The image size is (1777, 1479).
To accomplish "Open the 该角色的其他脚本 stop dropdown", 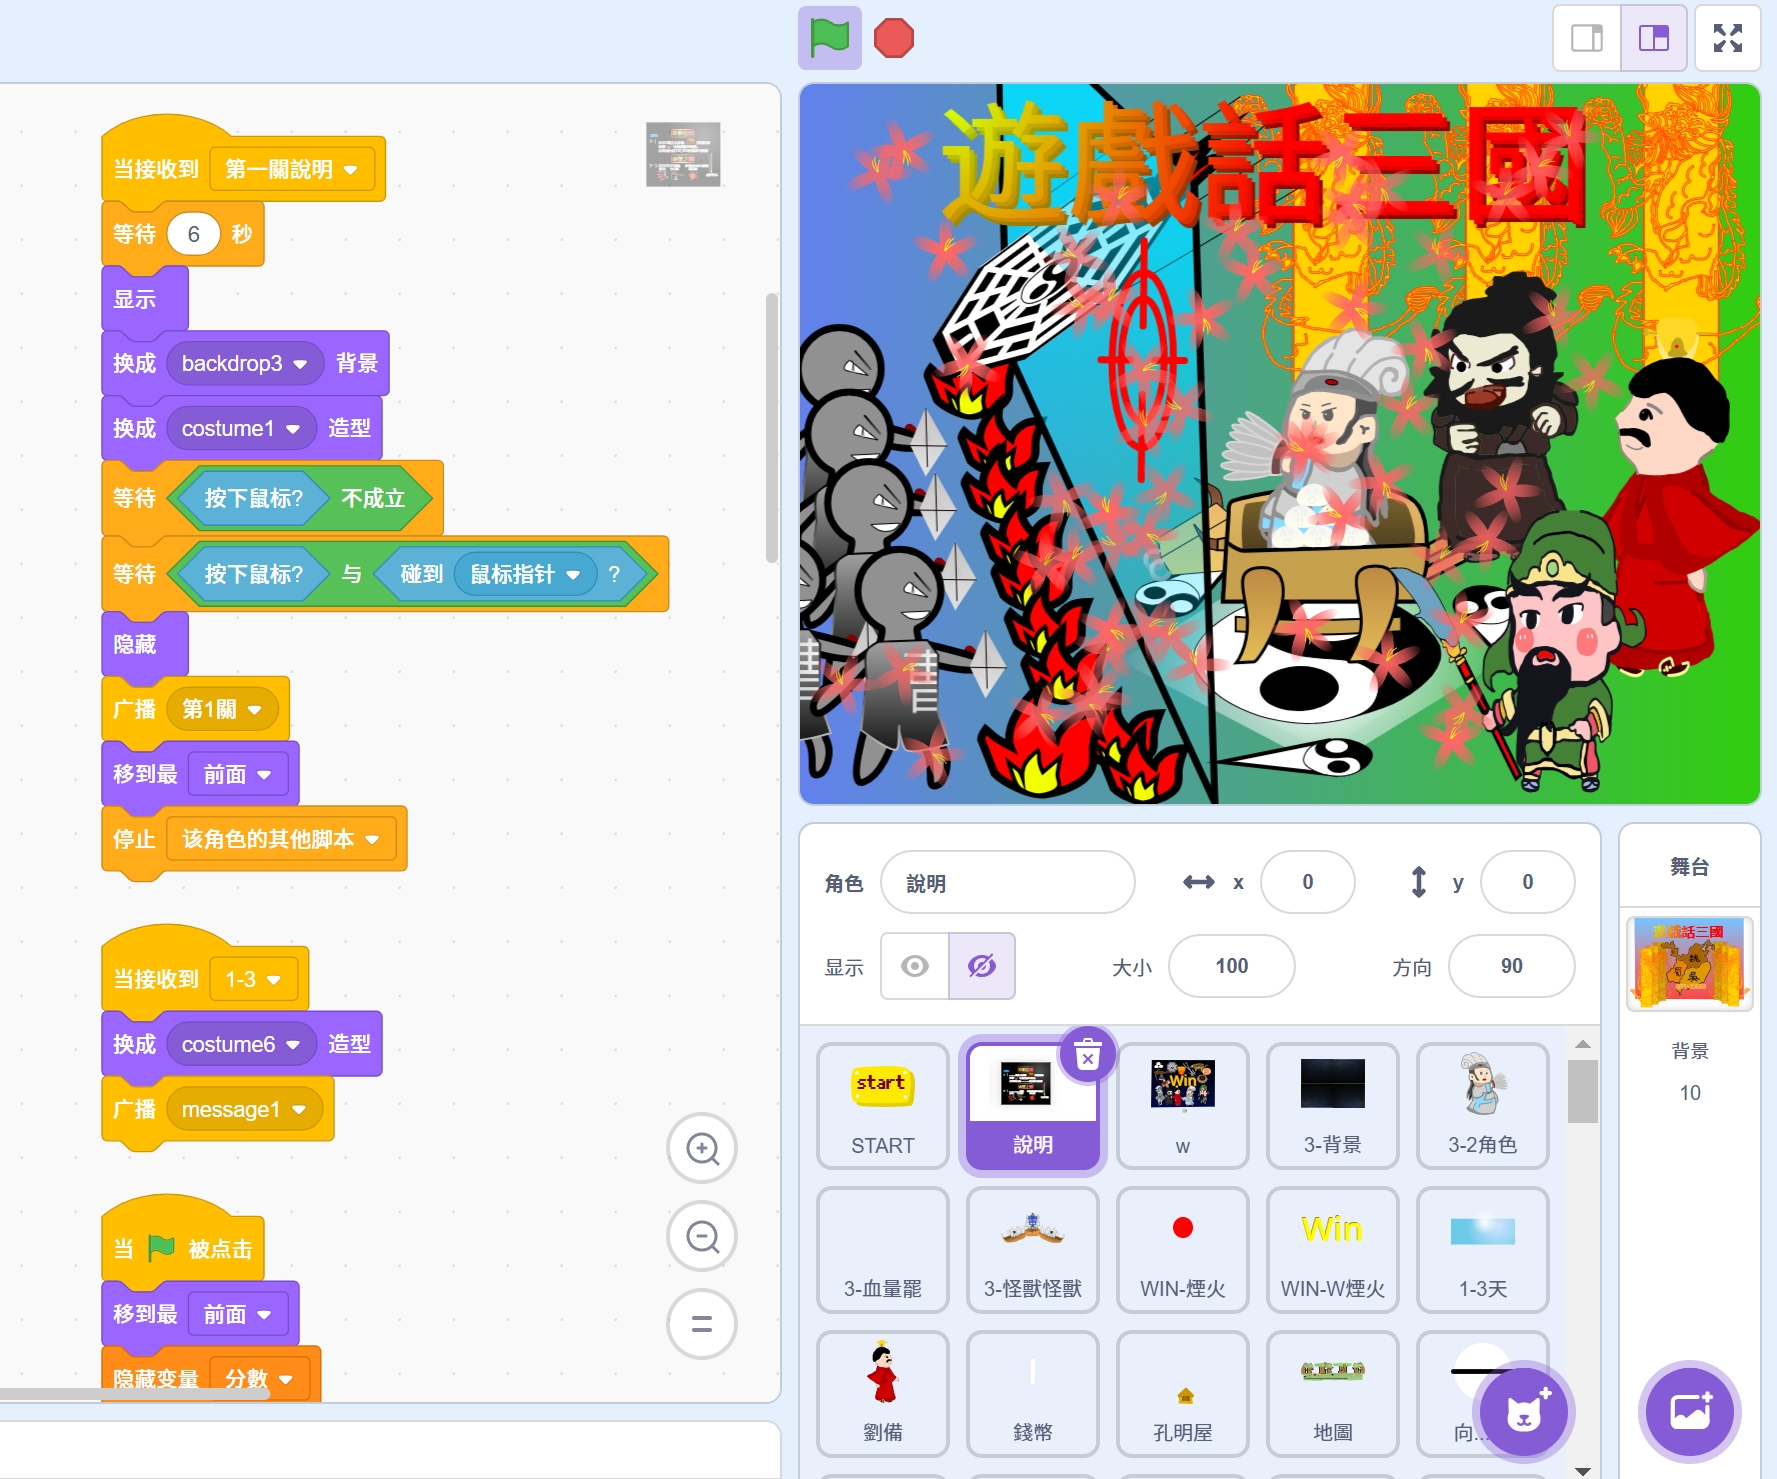I will pyautogui.click(x=373, y=840).
